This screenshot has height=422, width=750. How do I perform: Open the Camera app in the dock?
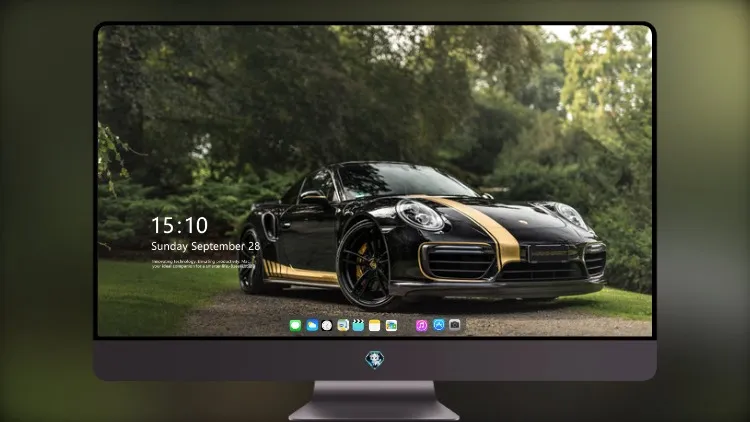(454, 325)
